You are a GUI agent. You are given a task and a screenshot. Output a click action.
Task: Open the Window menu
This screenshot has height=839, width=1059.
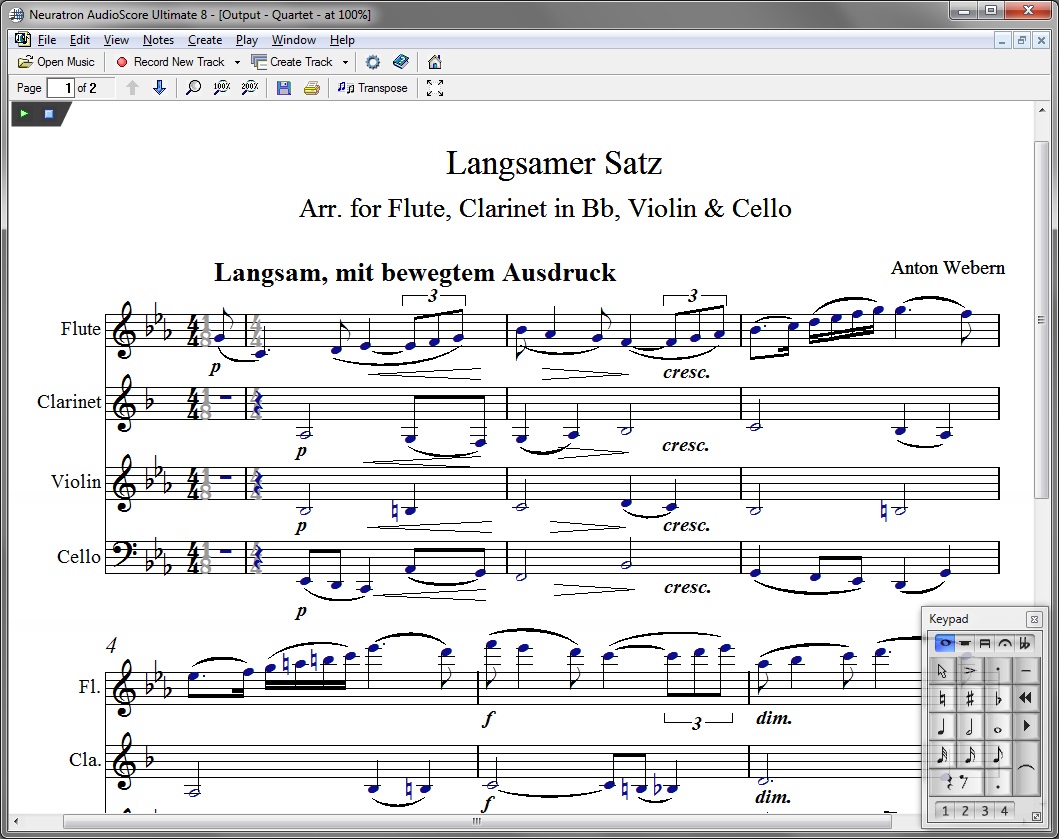294,40
